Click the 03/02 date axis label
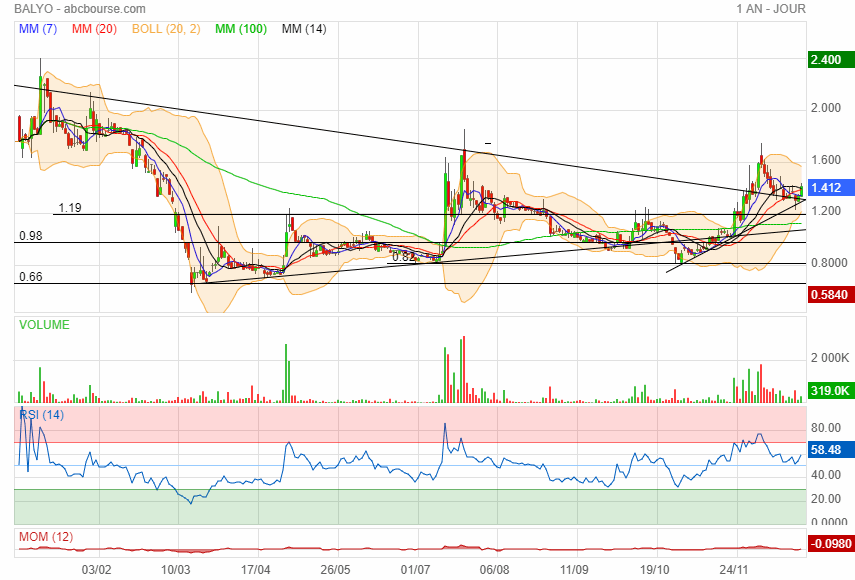 click(x=97, y=570)
